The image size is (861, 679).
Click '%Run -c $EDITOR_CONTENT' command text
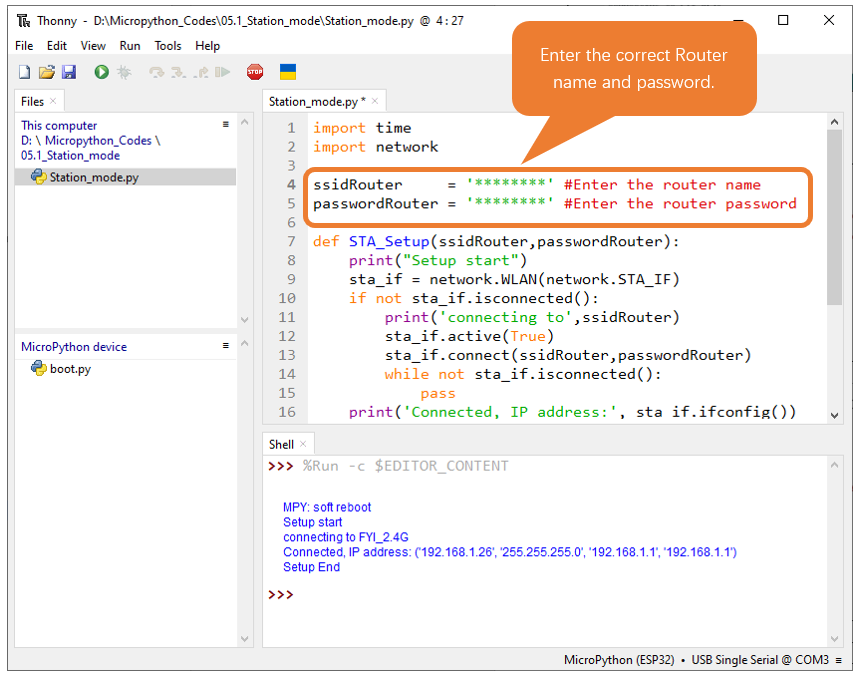[405, 466]
